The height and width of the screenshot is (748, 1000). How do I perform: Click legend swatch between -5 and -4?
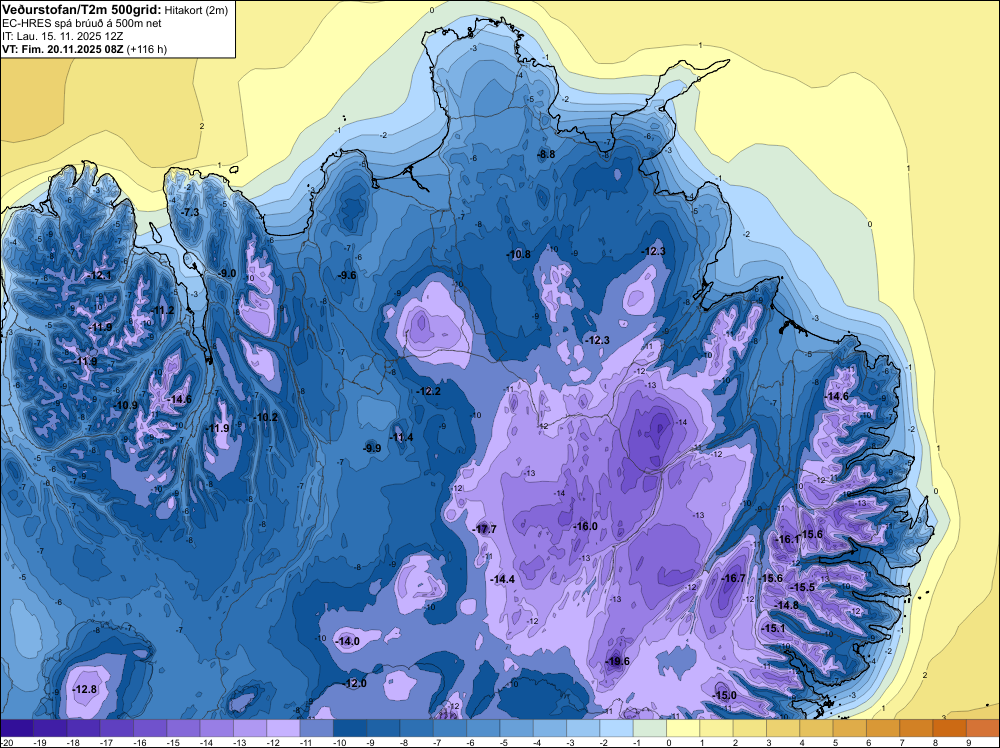pos(516,728)
